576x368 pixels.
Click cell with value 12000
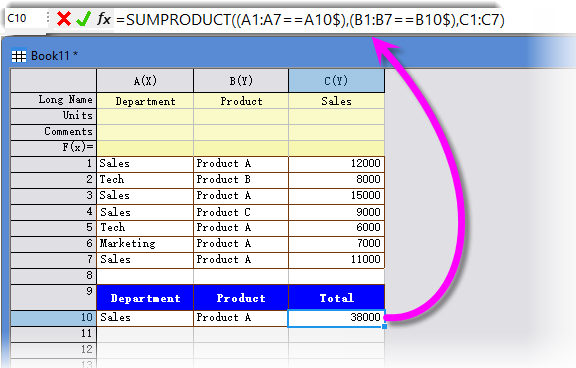[336, 164]
